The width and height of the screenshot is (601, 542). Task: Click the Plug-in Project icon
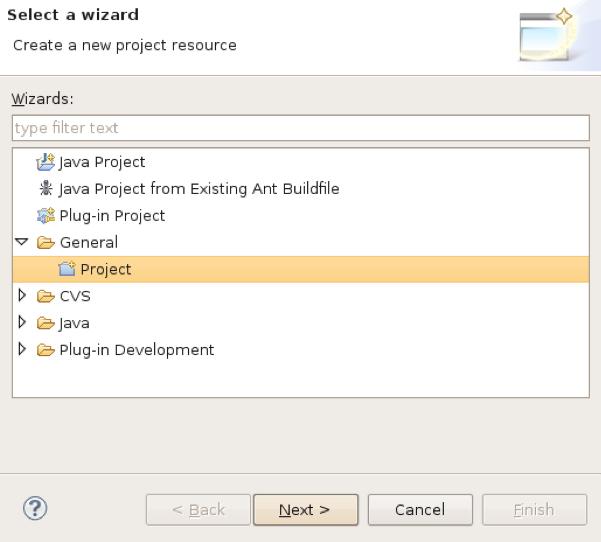coord(45,216)
